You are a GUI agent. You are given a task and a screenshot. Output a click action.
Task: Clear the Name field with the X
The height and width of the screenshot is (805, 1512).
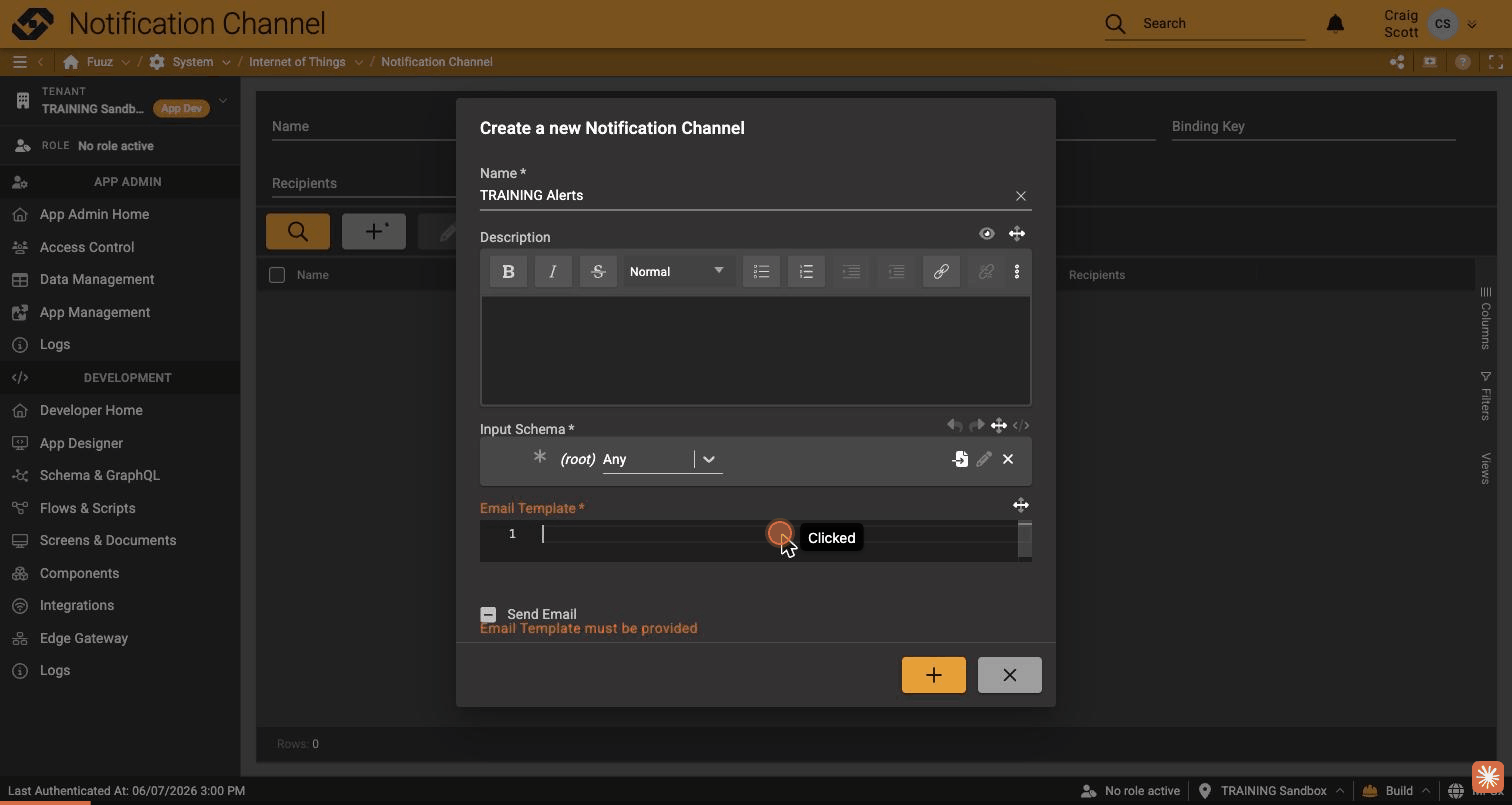click(1021, 196)
